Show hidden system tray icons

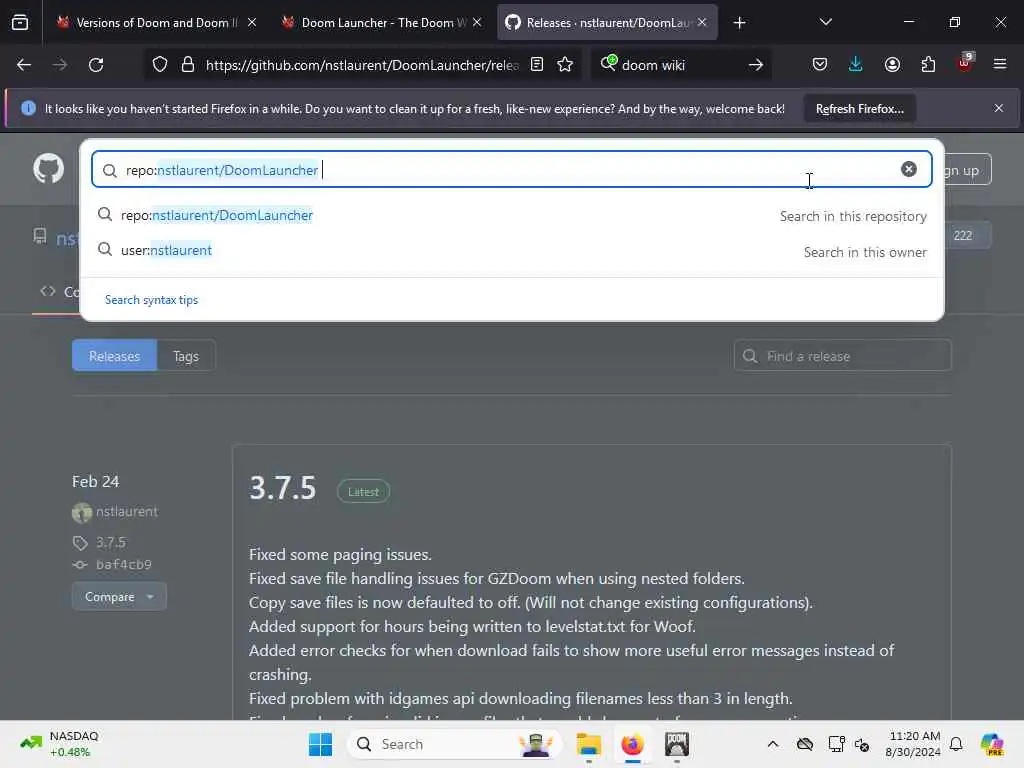(773, 744)
